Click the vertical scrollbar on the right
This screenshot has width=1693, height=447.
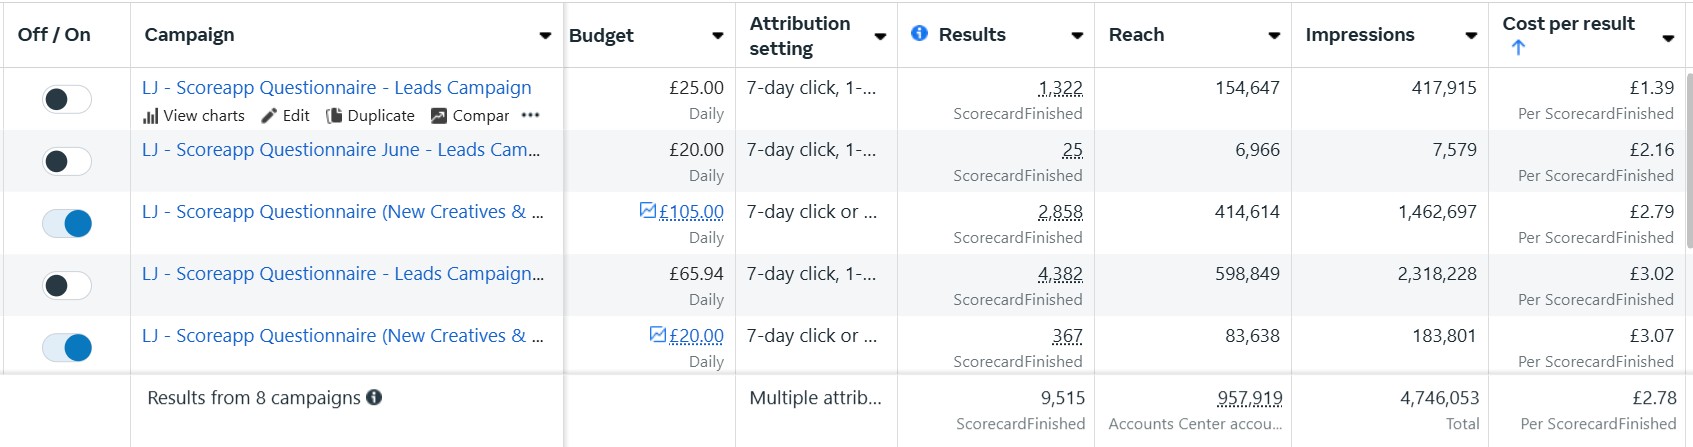pos(1689,160)
